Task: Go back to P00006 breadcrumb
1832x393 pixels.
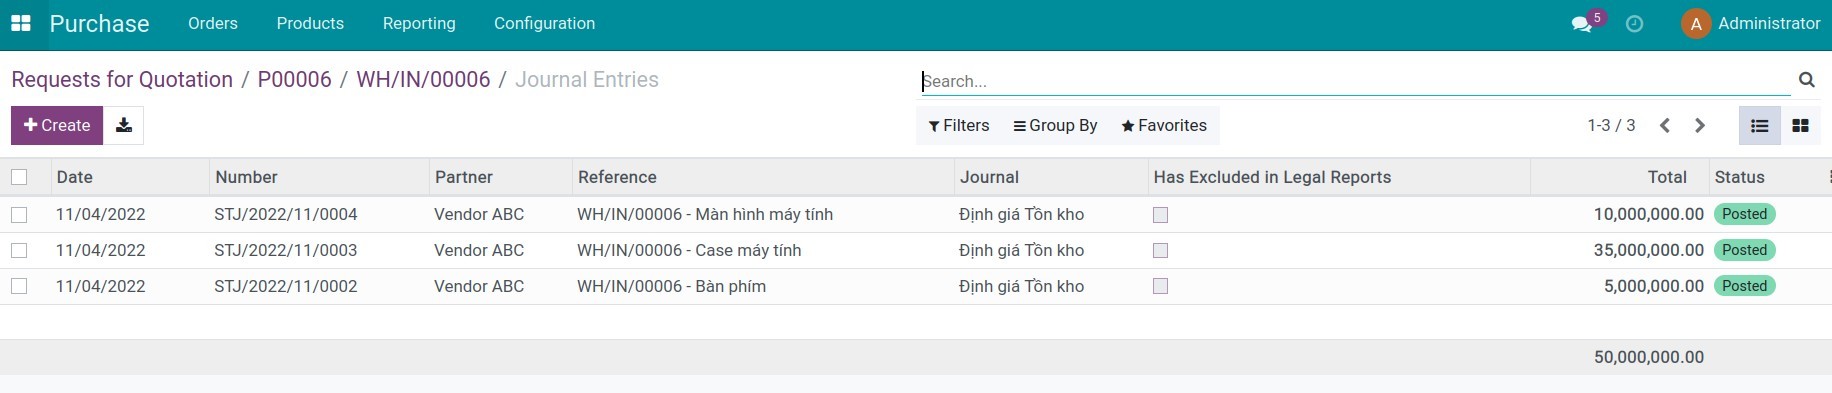Action: (x=294, y=79)
